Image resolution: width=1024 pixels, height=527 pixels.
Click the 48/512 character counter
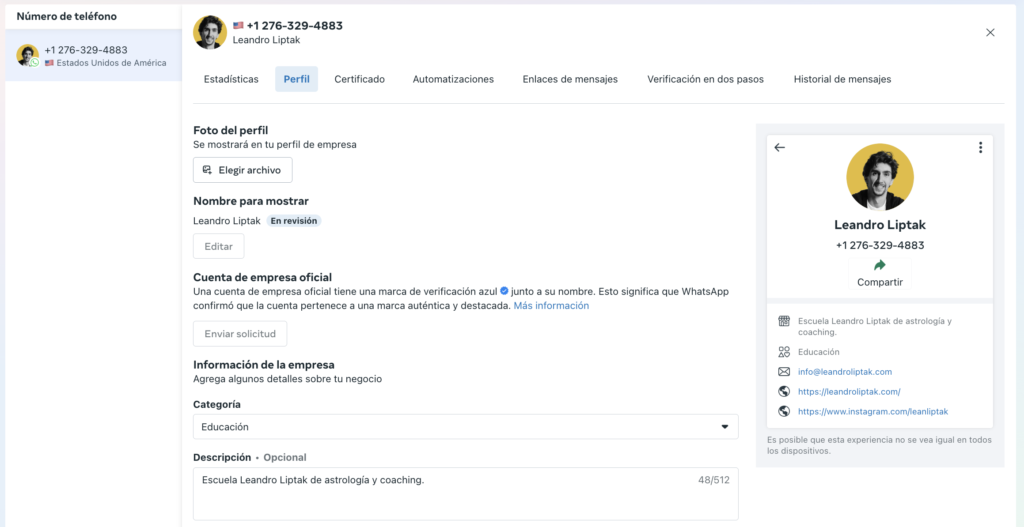pyautogui.click(x=714, y=480)
